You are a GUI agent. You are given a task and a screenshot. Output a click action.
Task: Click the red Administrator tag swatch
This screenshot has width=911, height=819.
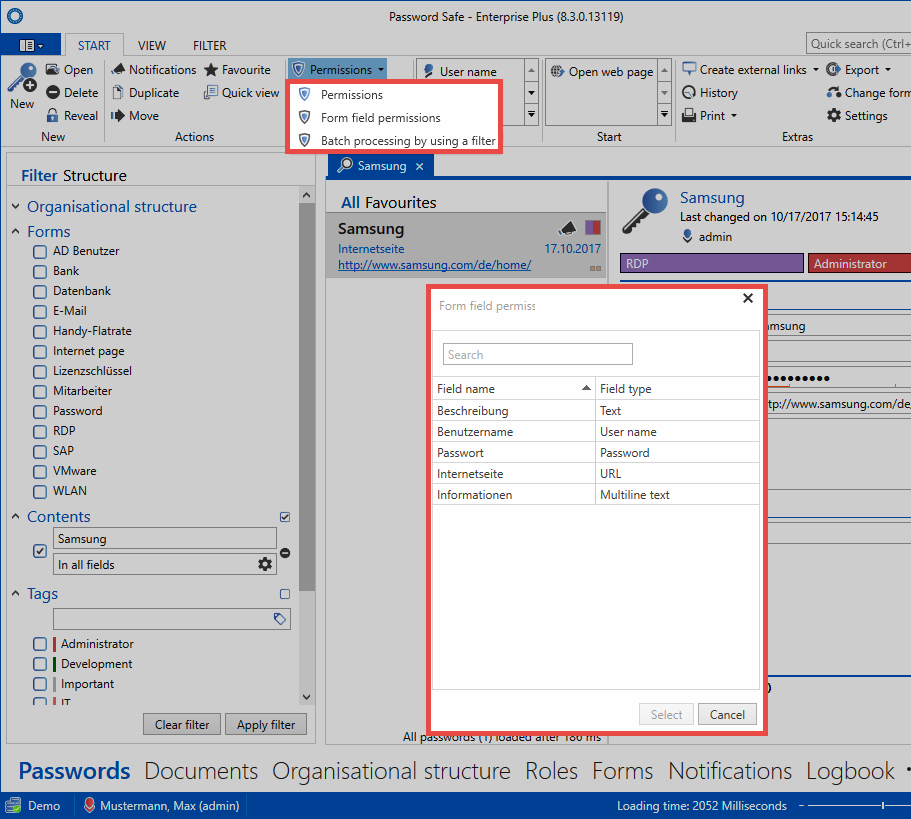pyautogui.click(x=859, y=263)
